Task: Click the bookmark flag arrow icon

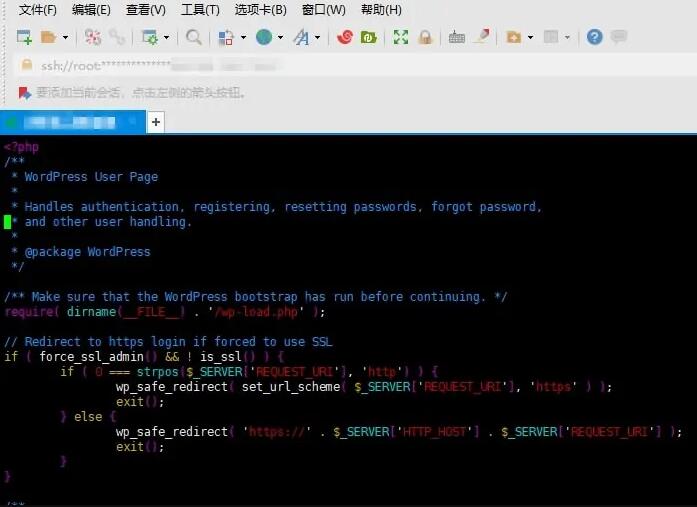Action: [x=24, y=93]
